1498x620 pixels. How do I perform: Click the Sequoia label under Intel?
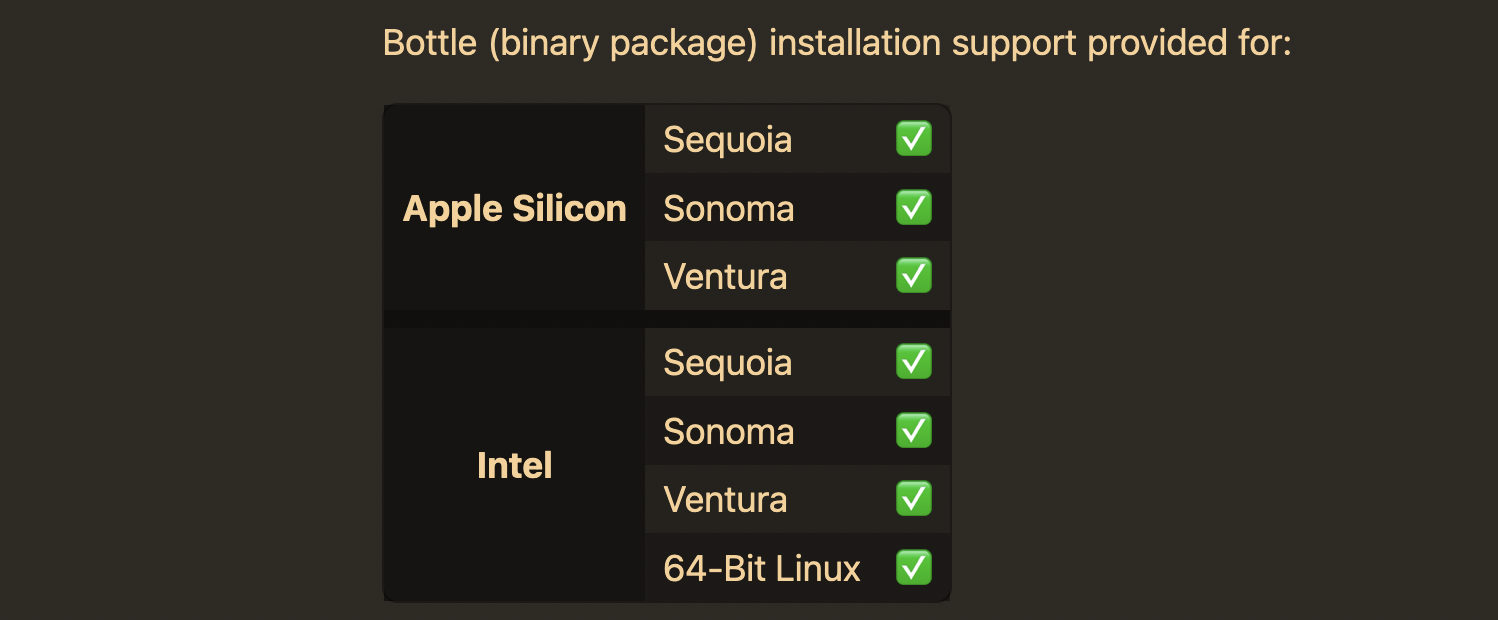tap(728, 363)
